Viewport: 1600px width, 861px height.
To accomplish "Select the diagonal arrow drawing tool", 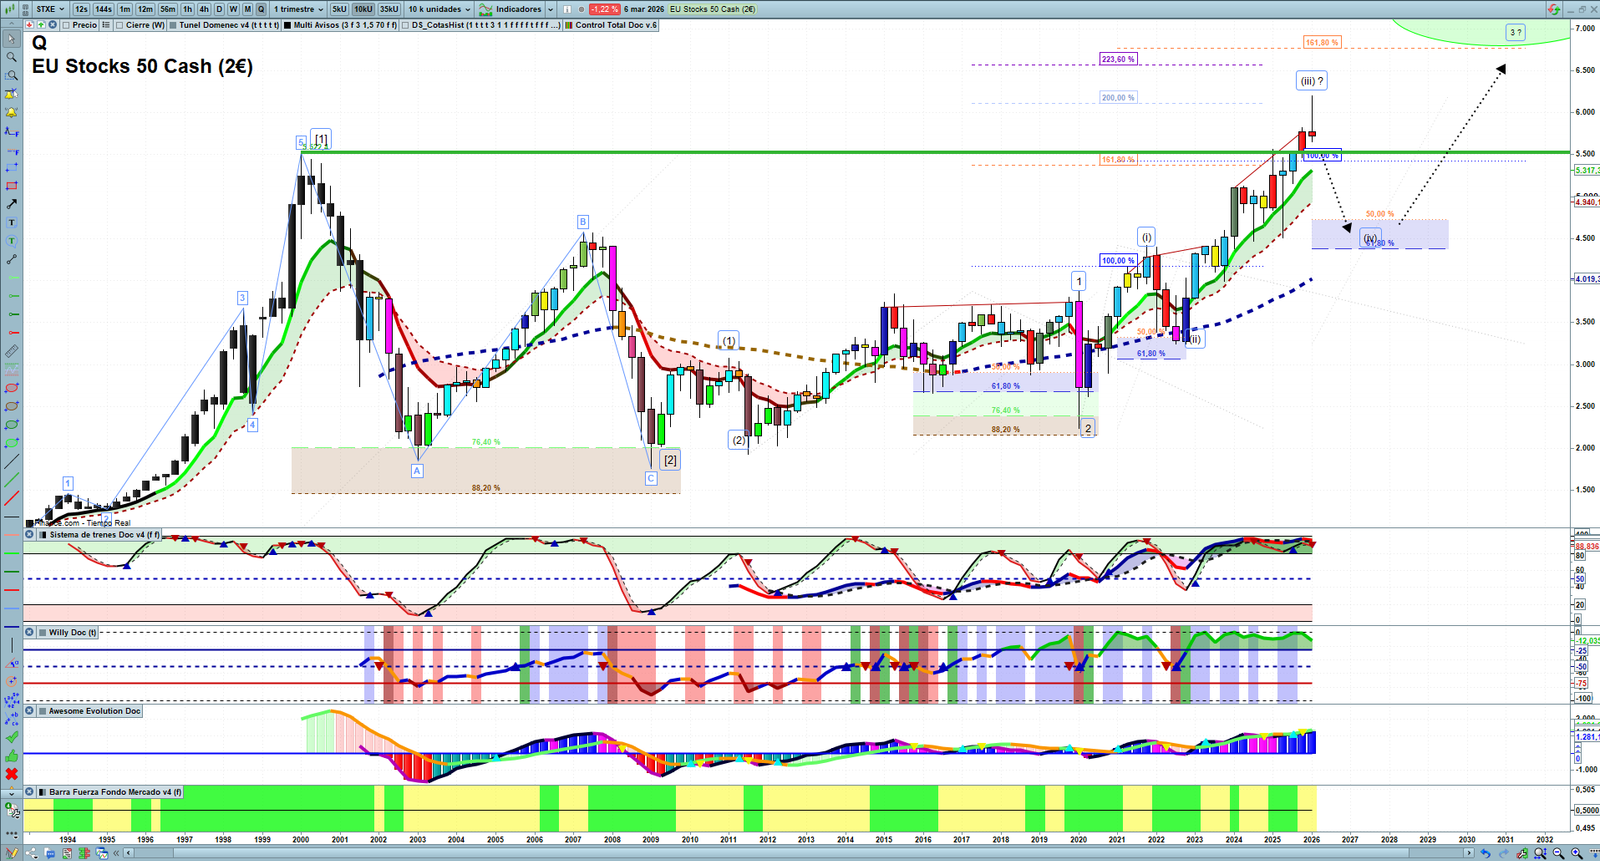I will click(x=11, y=204).
